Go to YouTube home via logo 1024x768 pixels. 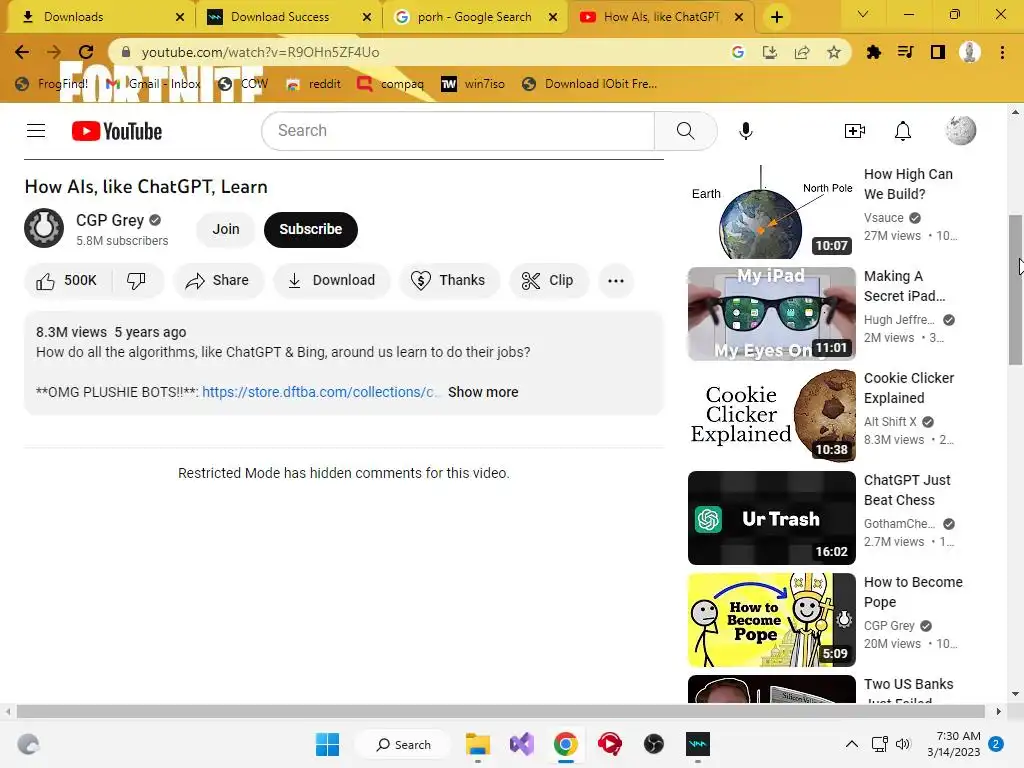pos(117,131)
